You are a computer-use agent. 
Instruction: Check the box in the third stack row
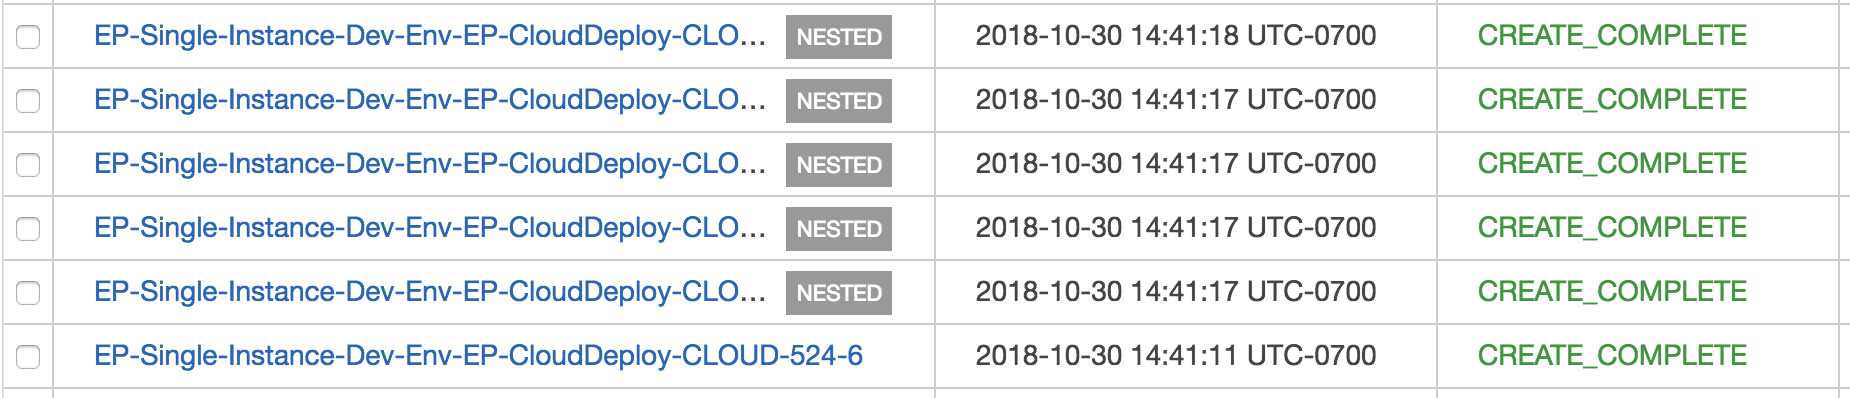tap(28, 165)
